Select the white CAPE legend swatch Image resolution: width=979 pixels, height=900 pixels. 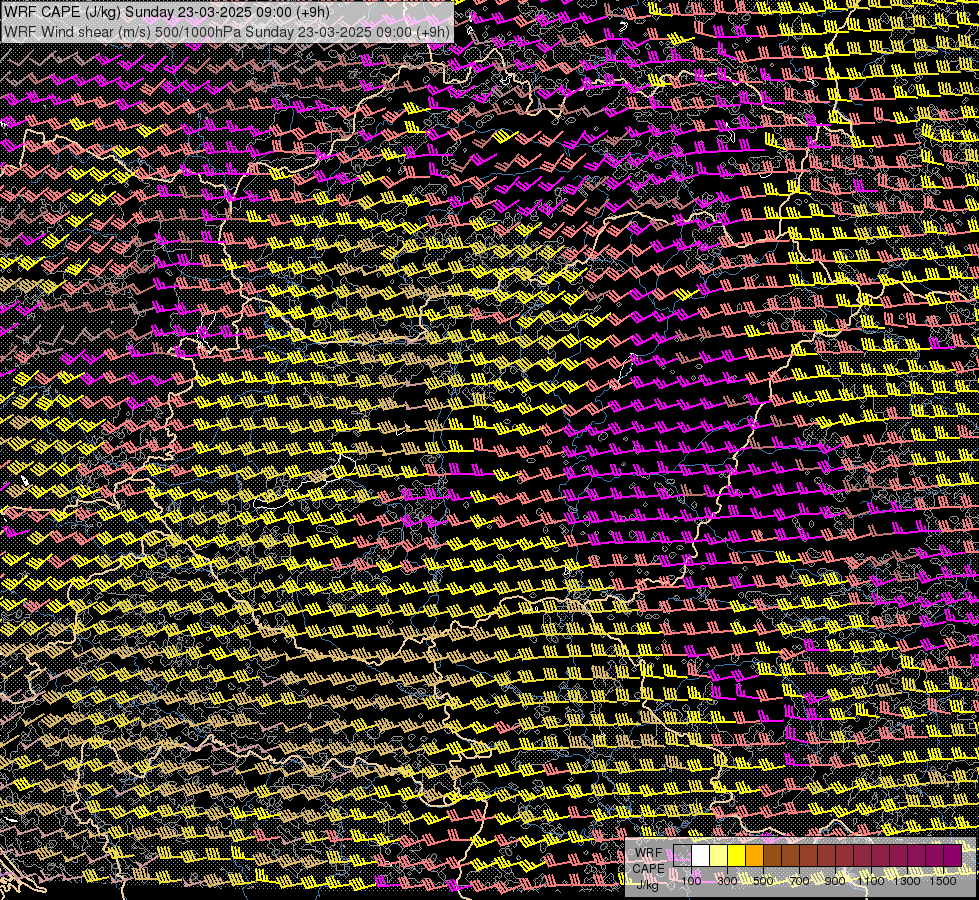pos(701,856)
